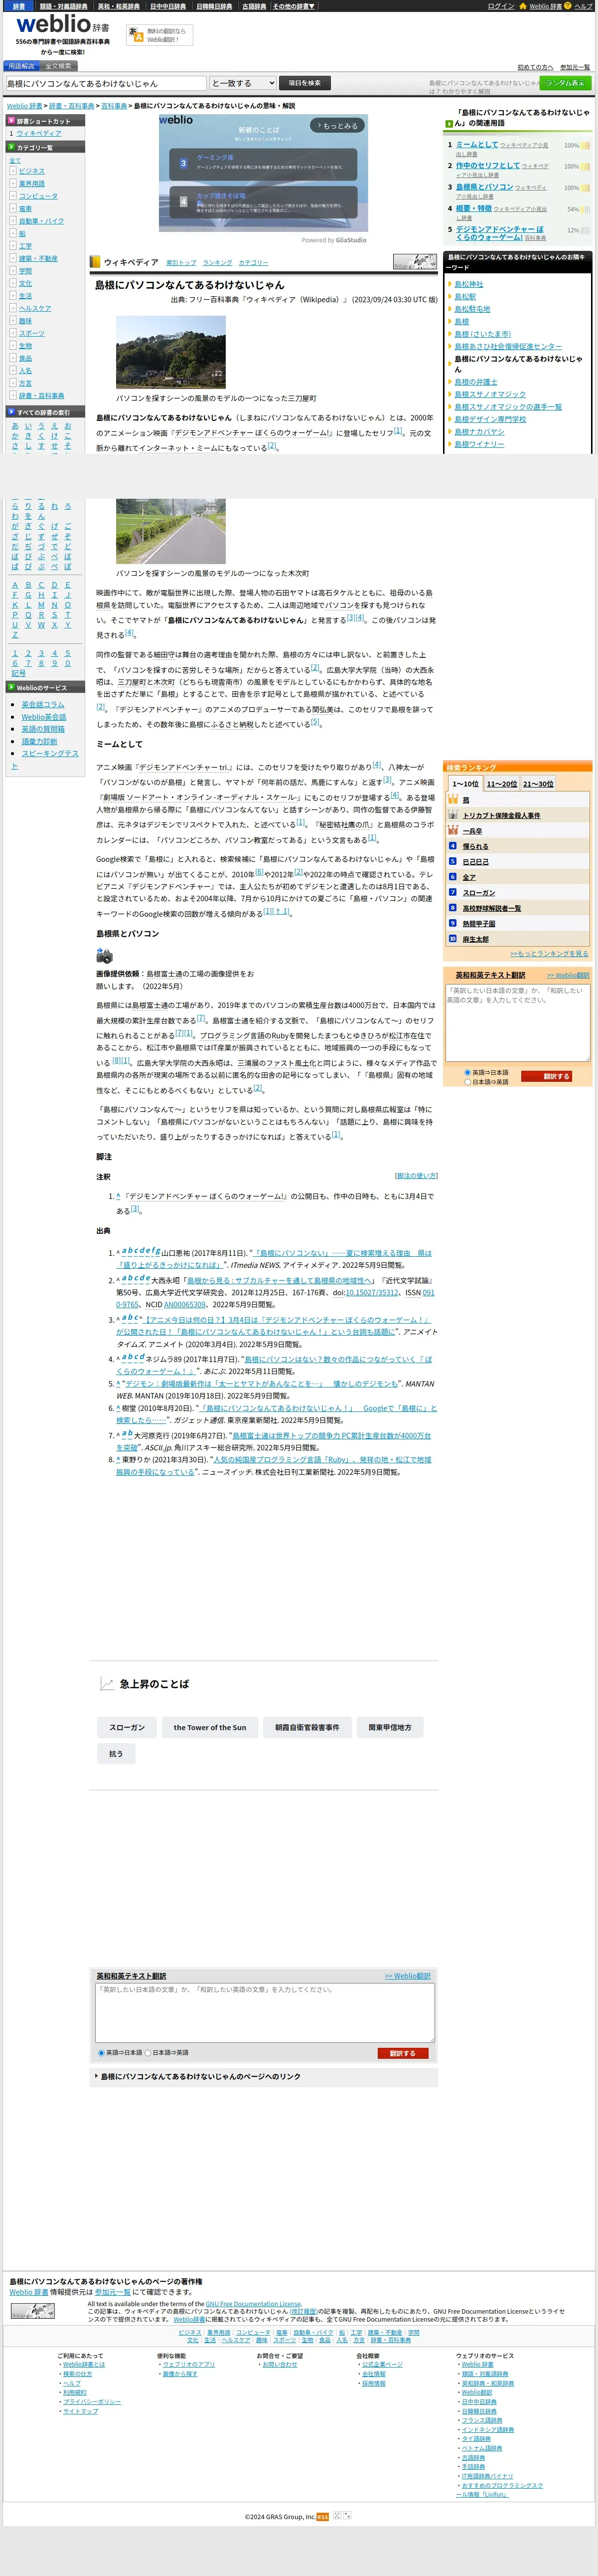Open the 索引トップ link in the ウィキペディア bar
The width and height of the screenshot is (598, 2576).
pyautogui.click(x=181, y=262)
